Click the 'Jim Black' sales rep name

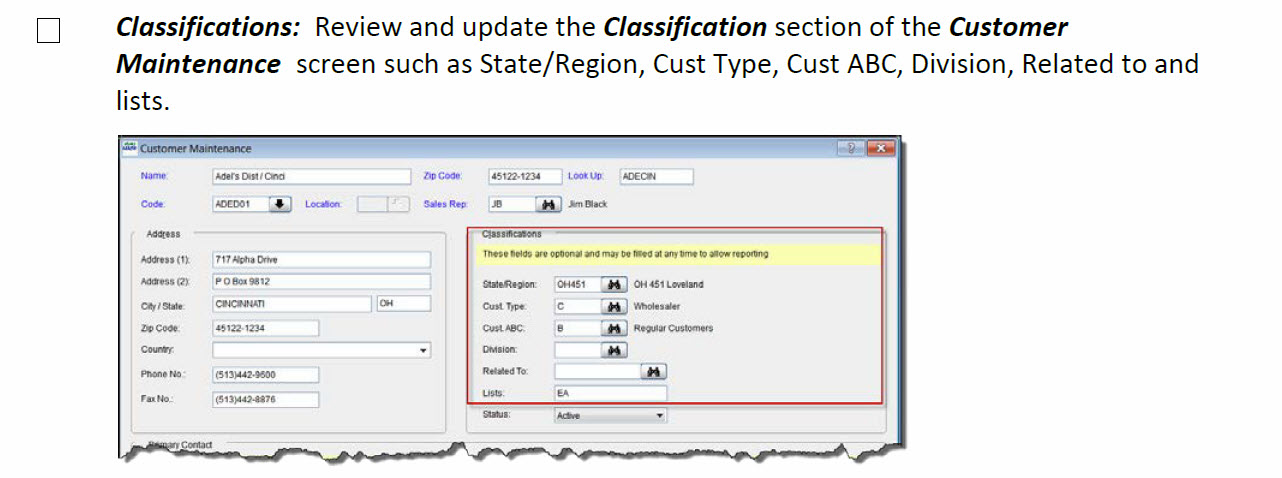coord(587,204)
